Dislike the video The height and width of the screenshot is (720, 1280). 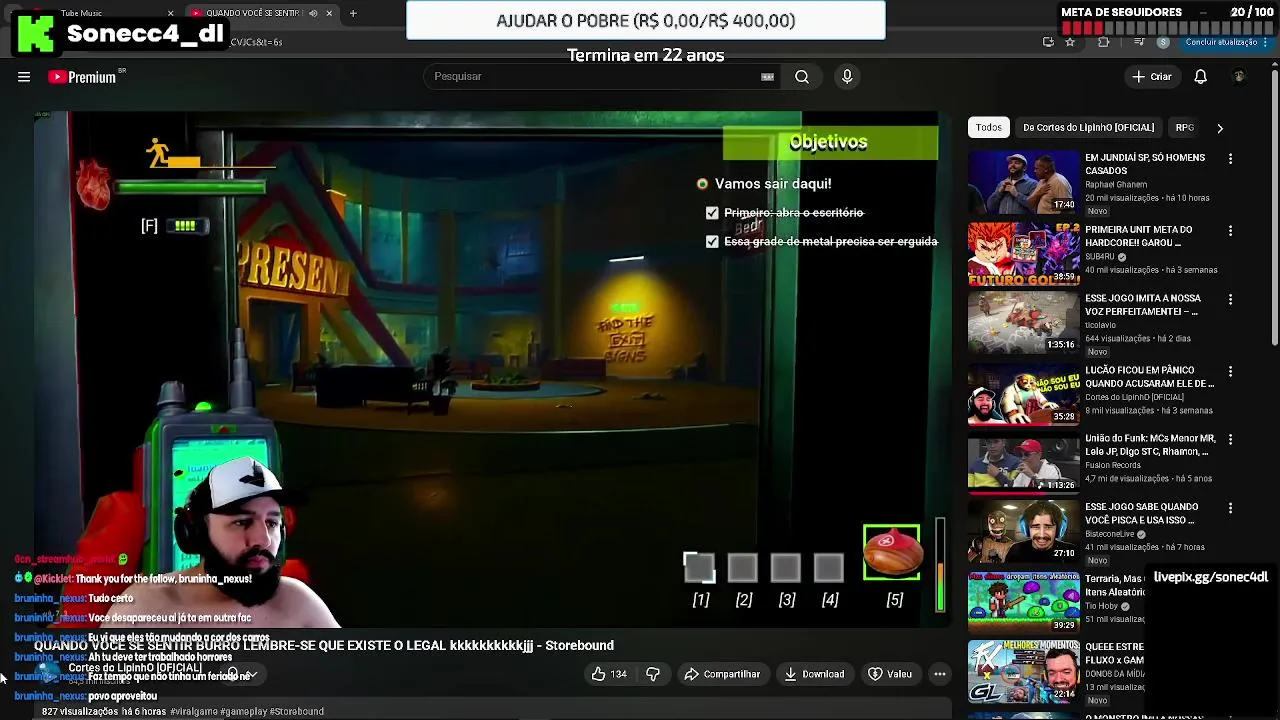(x=653, y=674)
